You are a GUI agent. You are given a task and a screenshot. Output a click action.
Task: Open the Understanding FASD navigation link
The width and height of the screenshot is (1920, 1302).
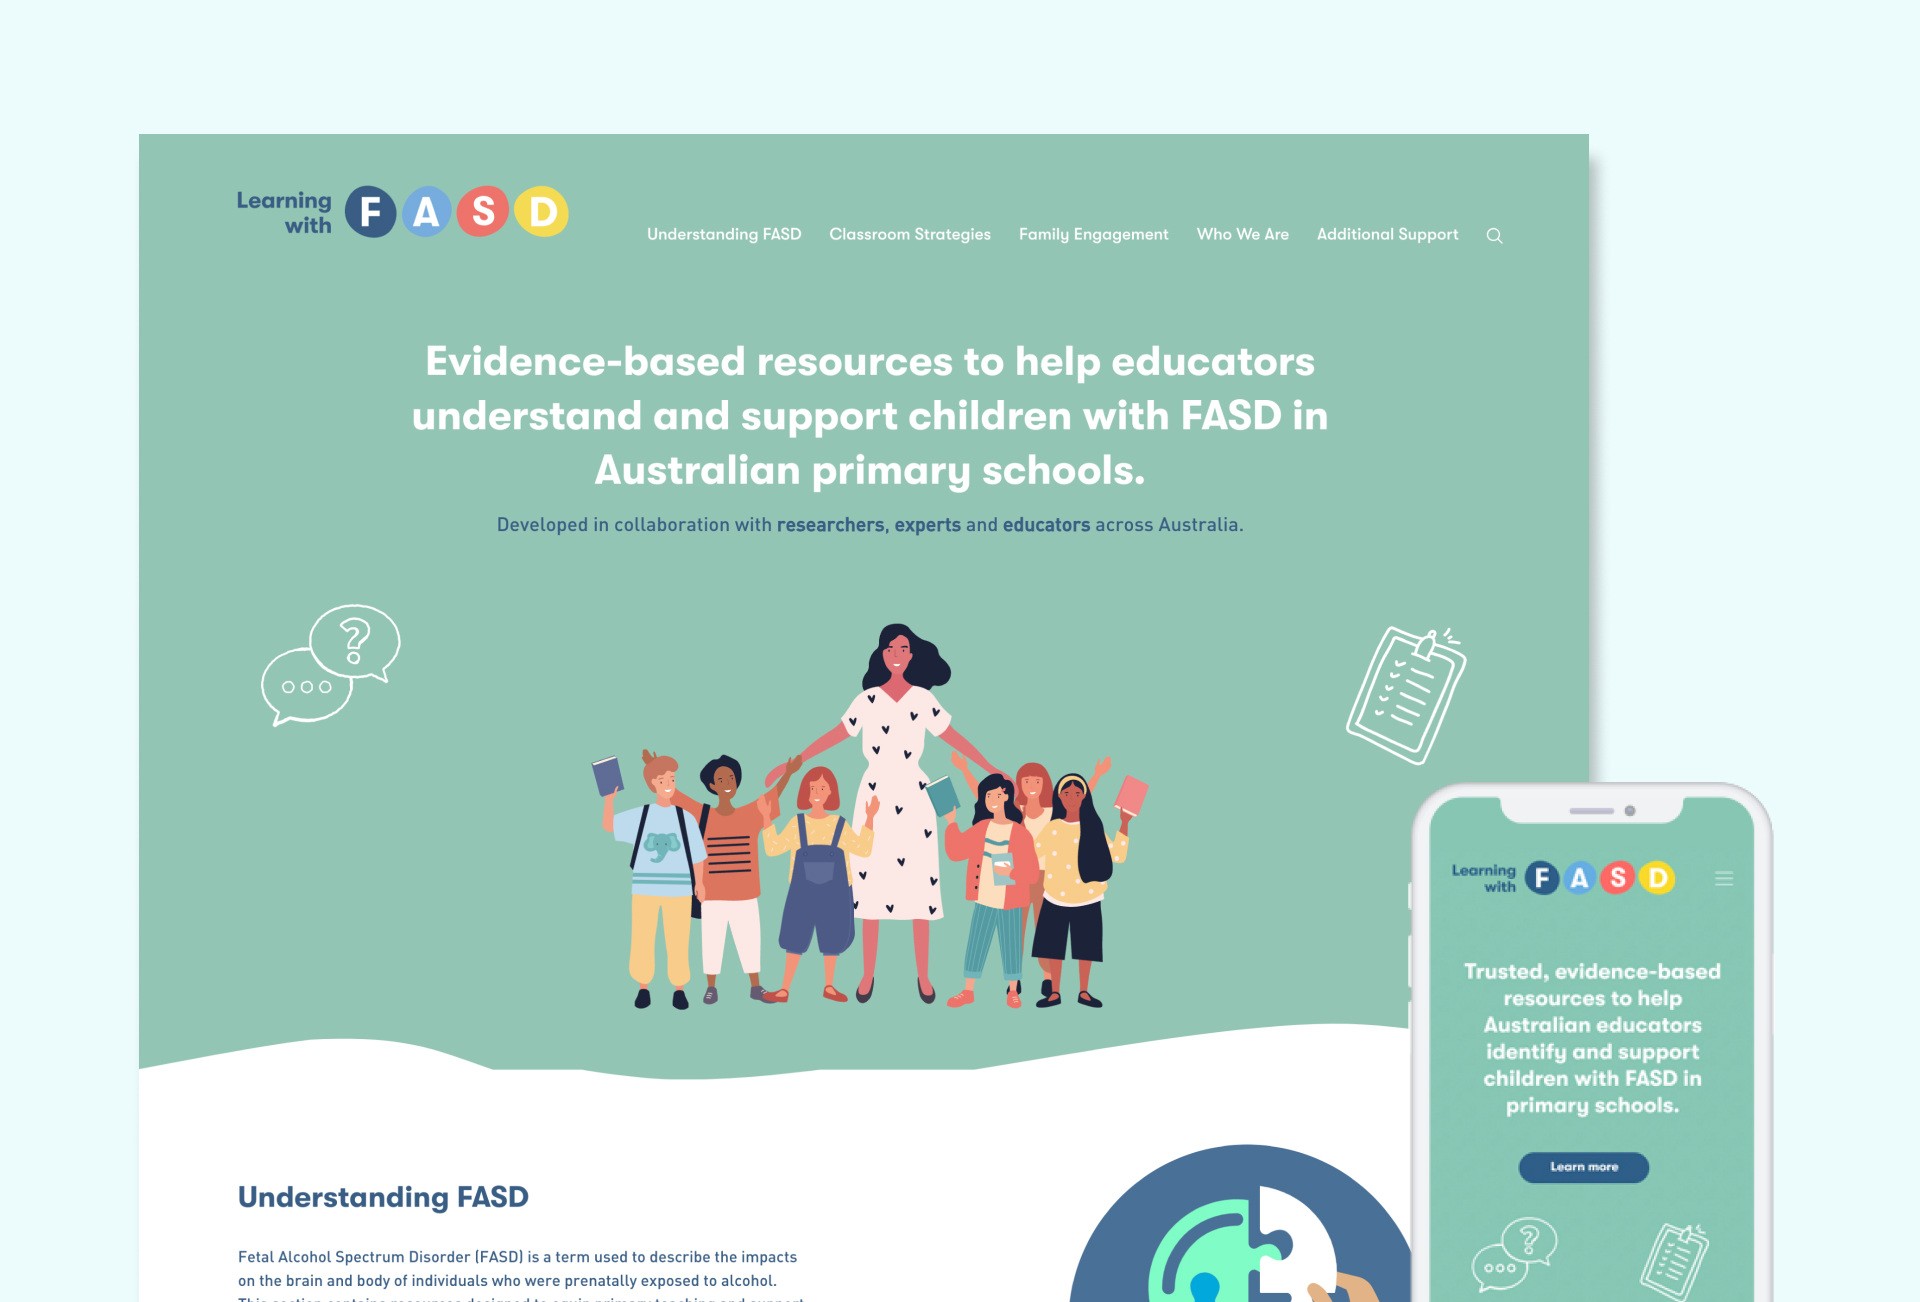click(723, 234)
